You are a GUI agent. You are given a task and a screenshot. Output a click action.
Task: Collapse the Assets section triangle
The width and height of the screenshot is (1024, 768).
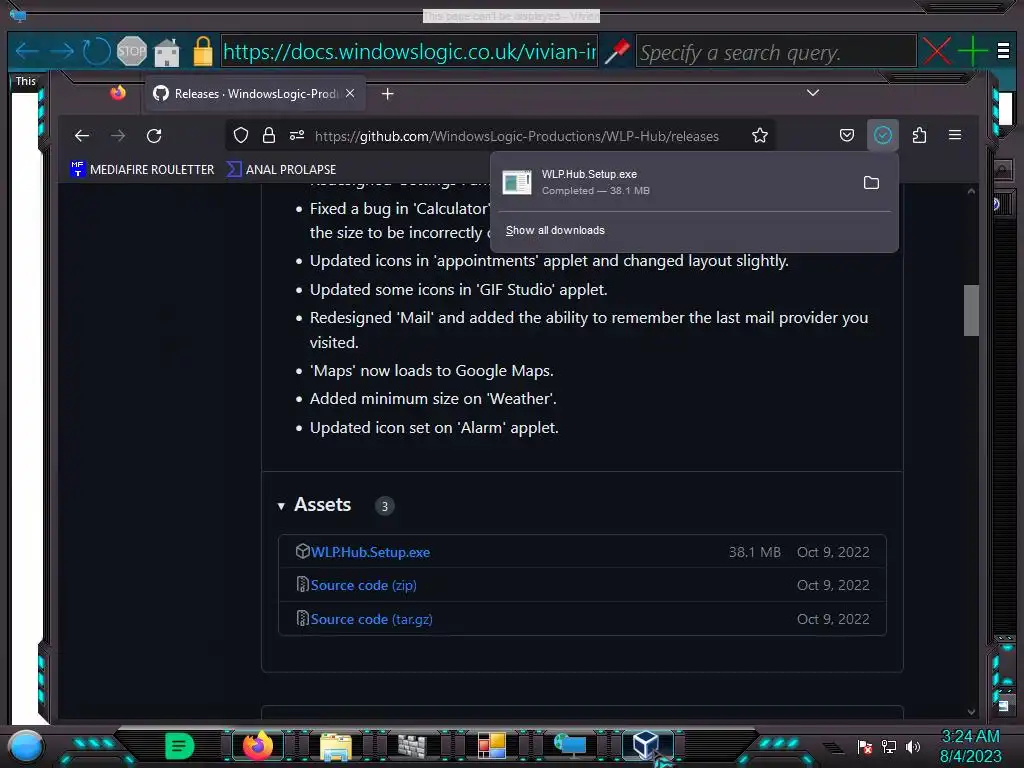(x=281, y=505)
